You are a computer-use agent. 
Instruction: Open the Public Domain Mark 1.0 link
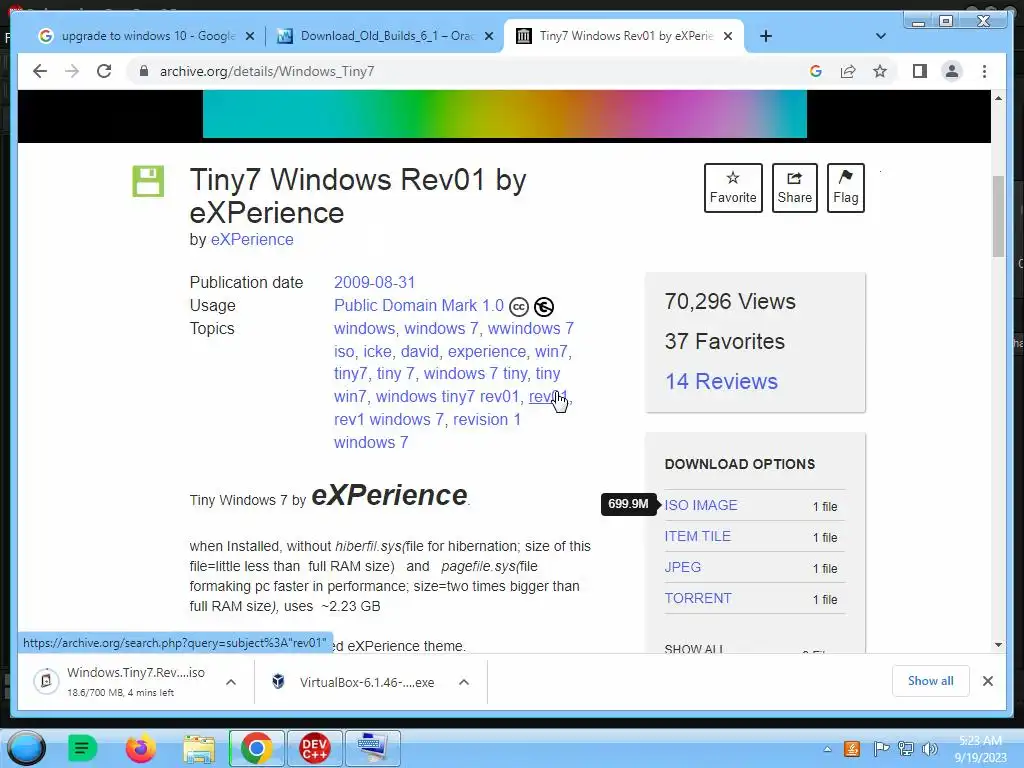tap(419, 306)
